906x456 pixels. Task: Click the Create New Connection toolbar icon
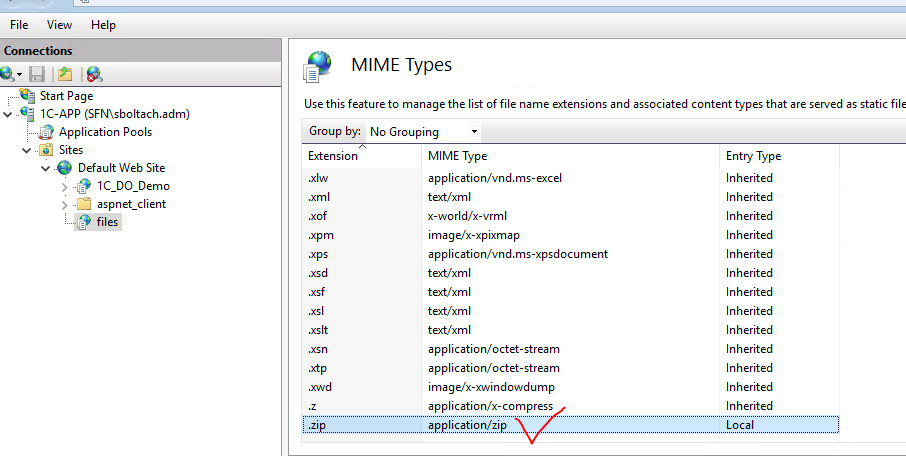(x=10, y=74)
